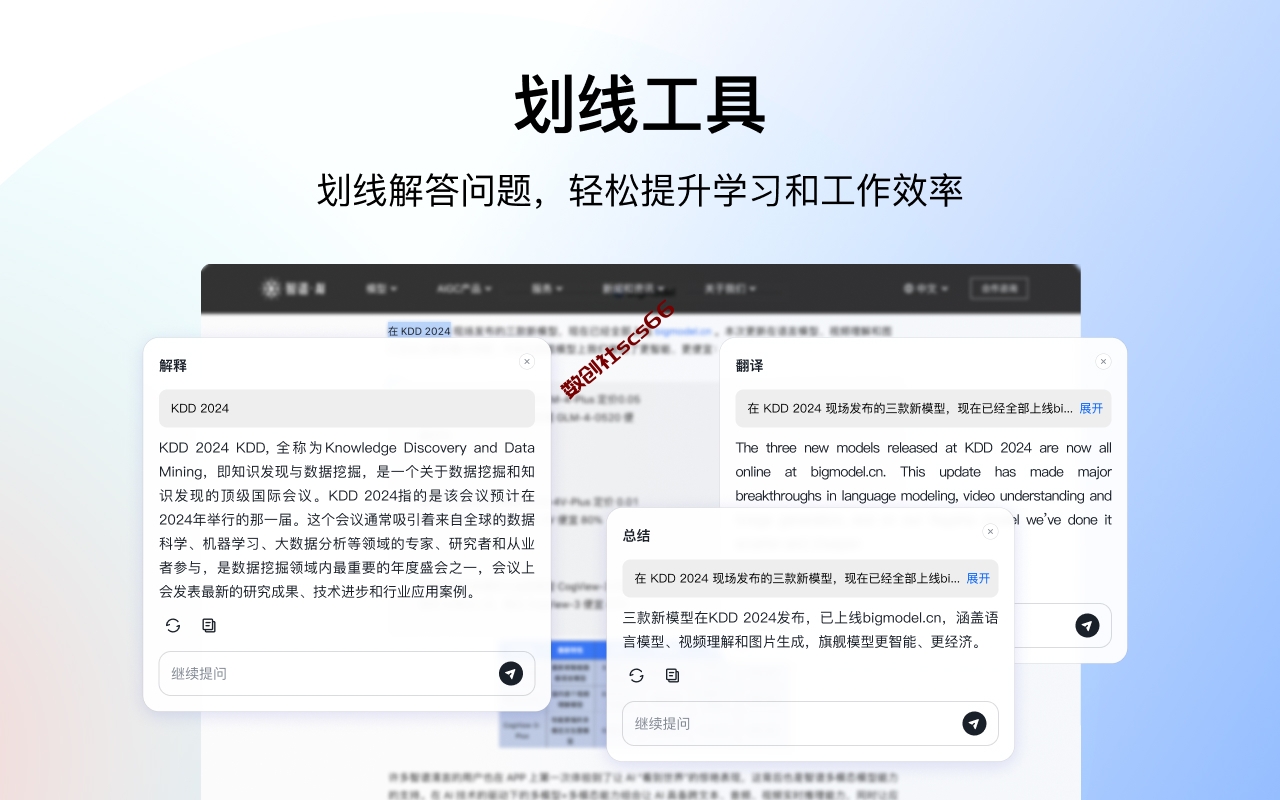The image size is (1280, 800).
Task: Open the language selector in the navigation bar
Action: [x=926, y=289]
